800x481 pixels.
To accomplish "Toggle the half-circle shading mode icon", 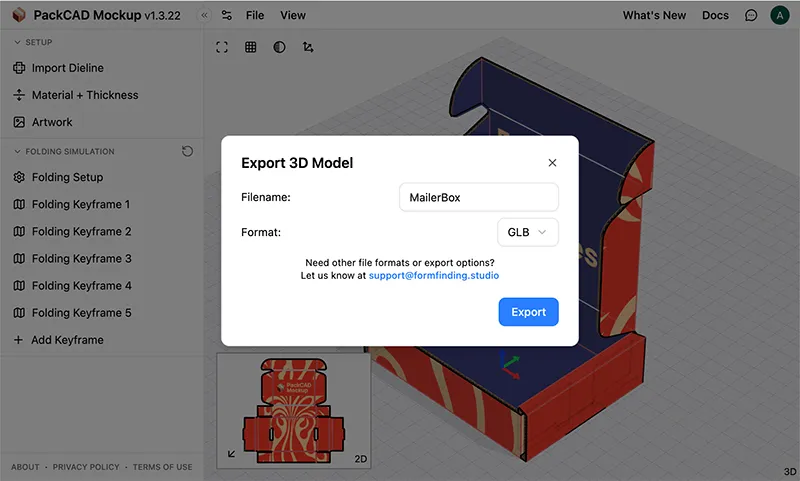I will tap(279, 47).
